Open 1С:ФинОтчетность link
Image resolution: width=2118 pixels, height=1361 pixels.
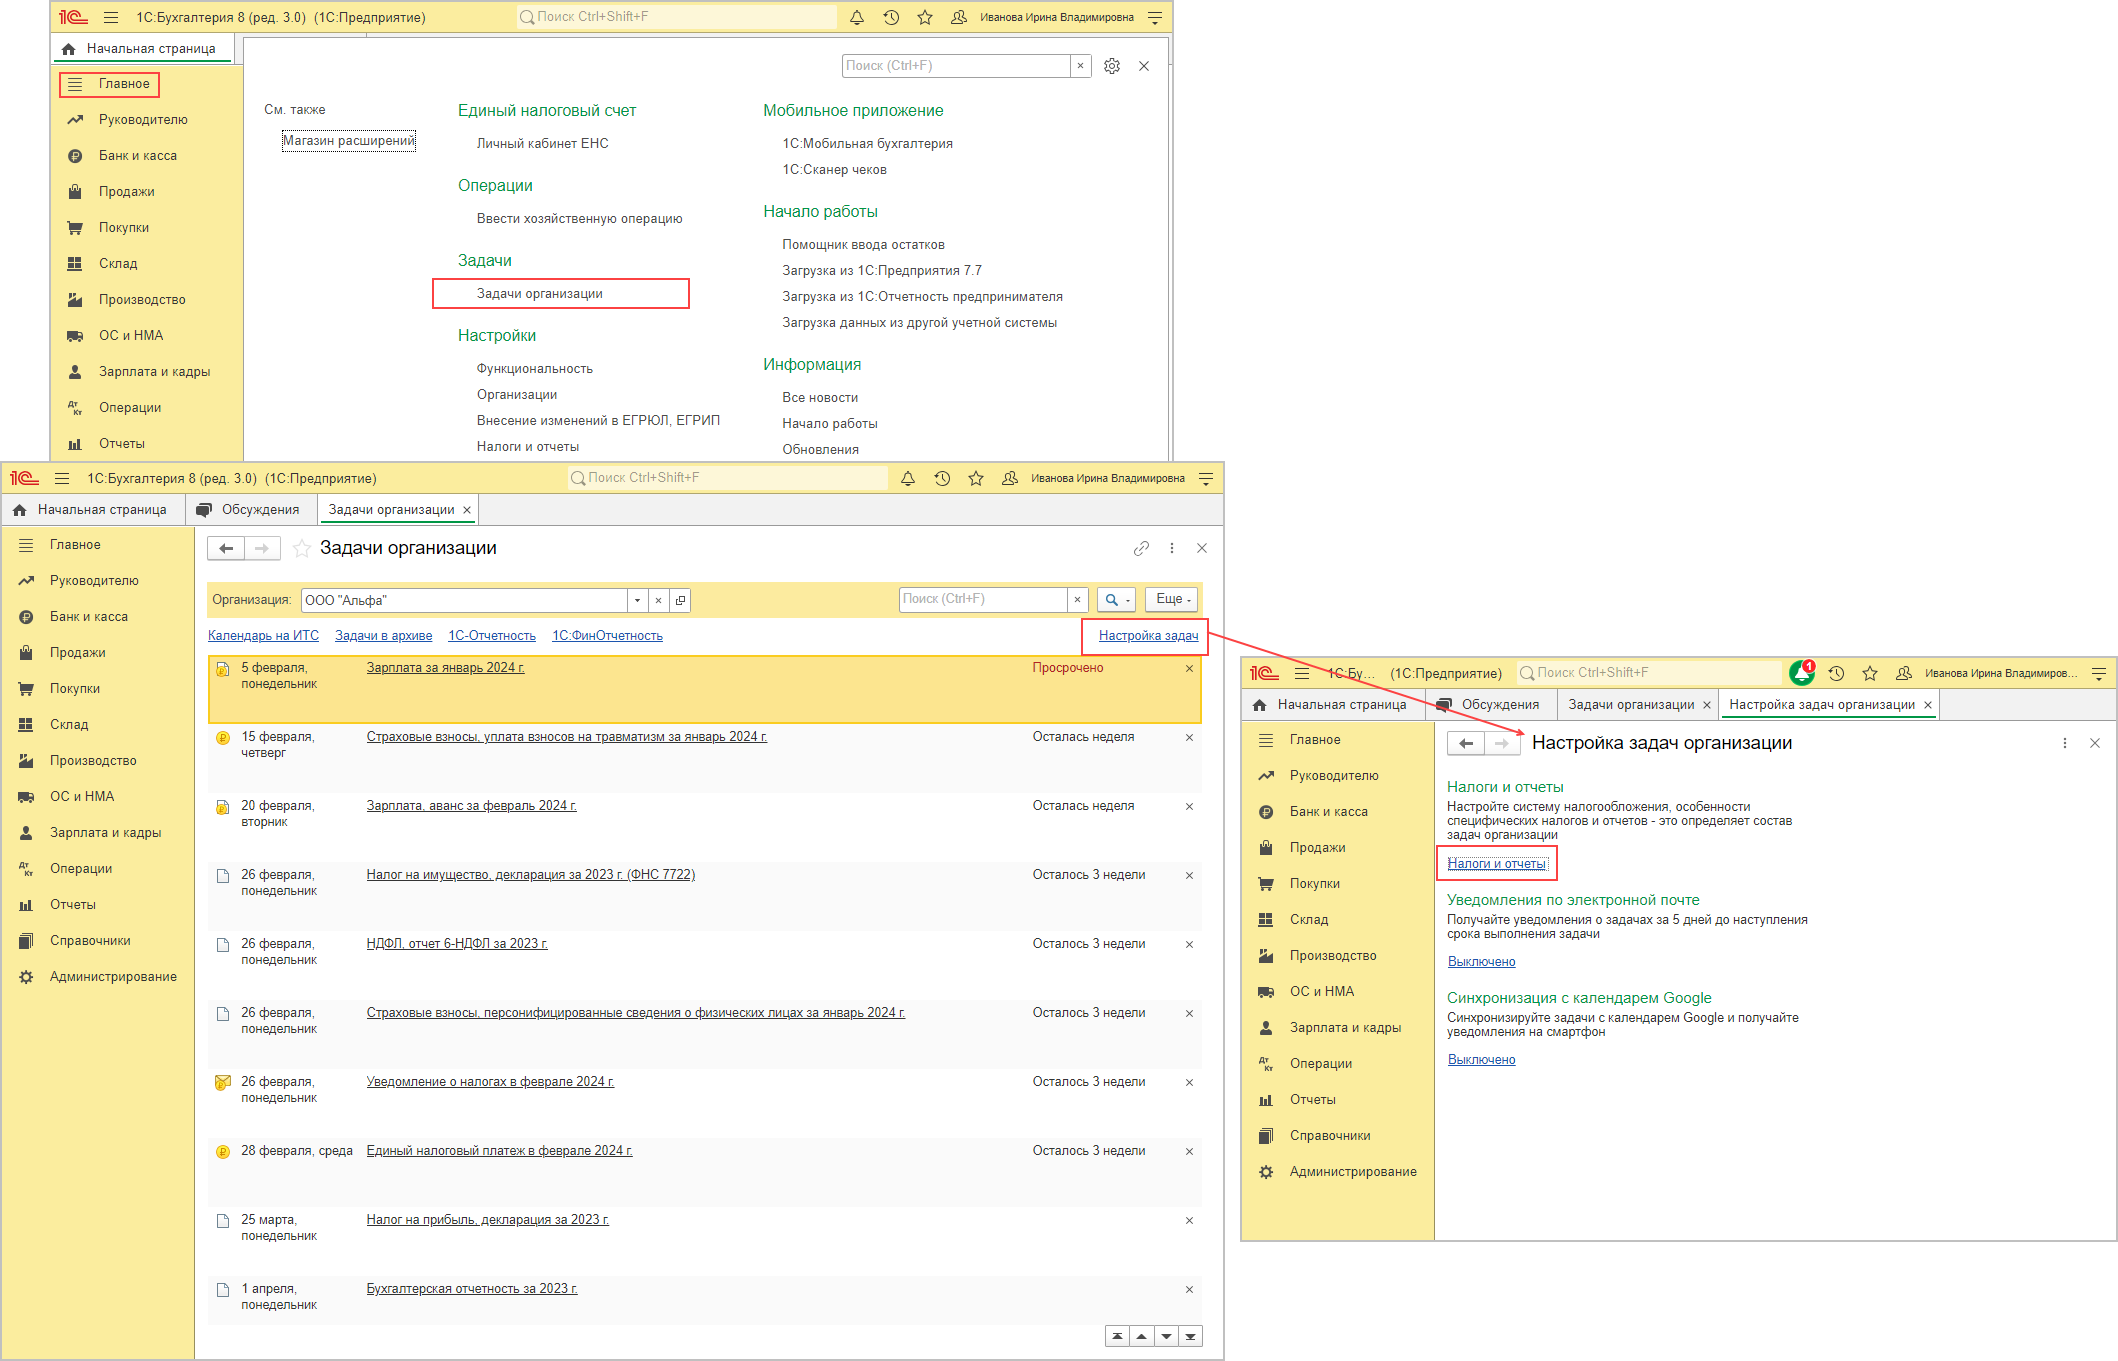tap(608, 636)
